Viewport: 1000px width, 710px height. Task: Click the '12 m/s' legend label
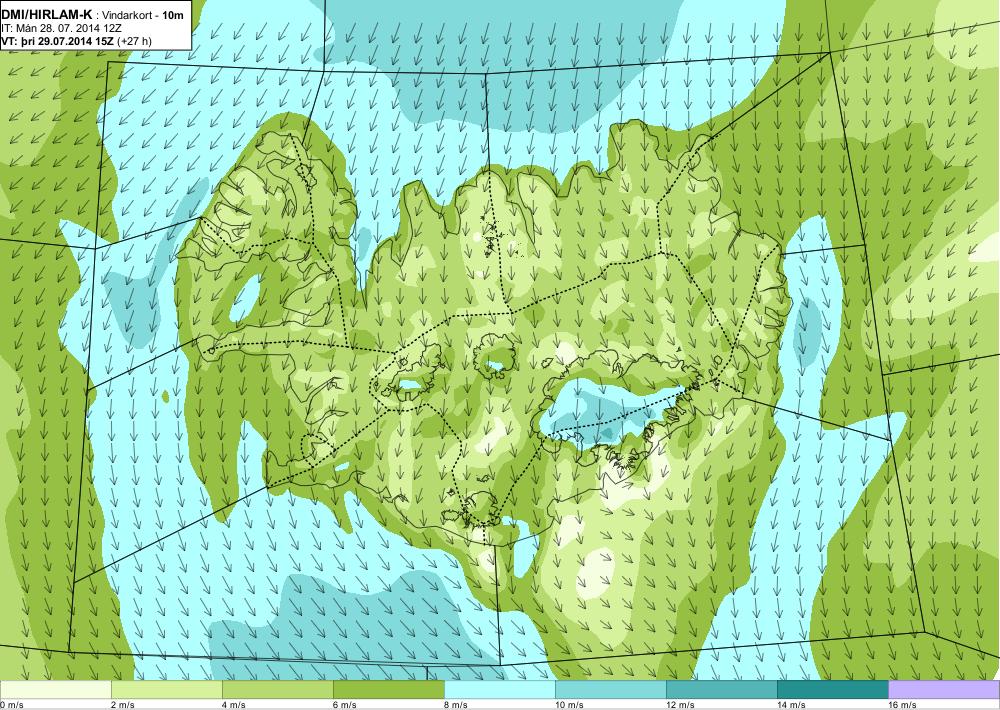click(680, 705)
